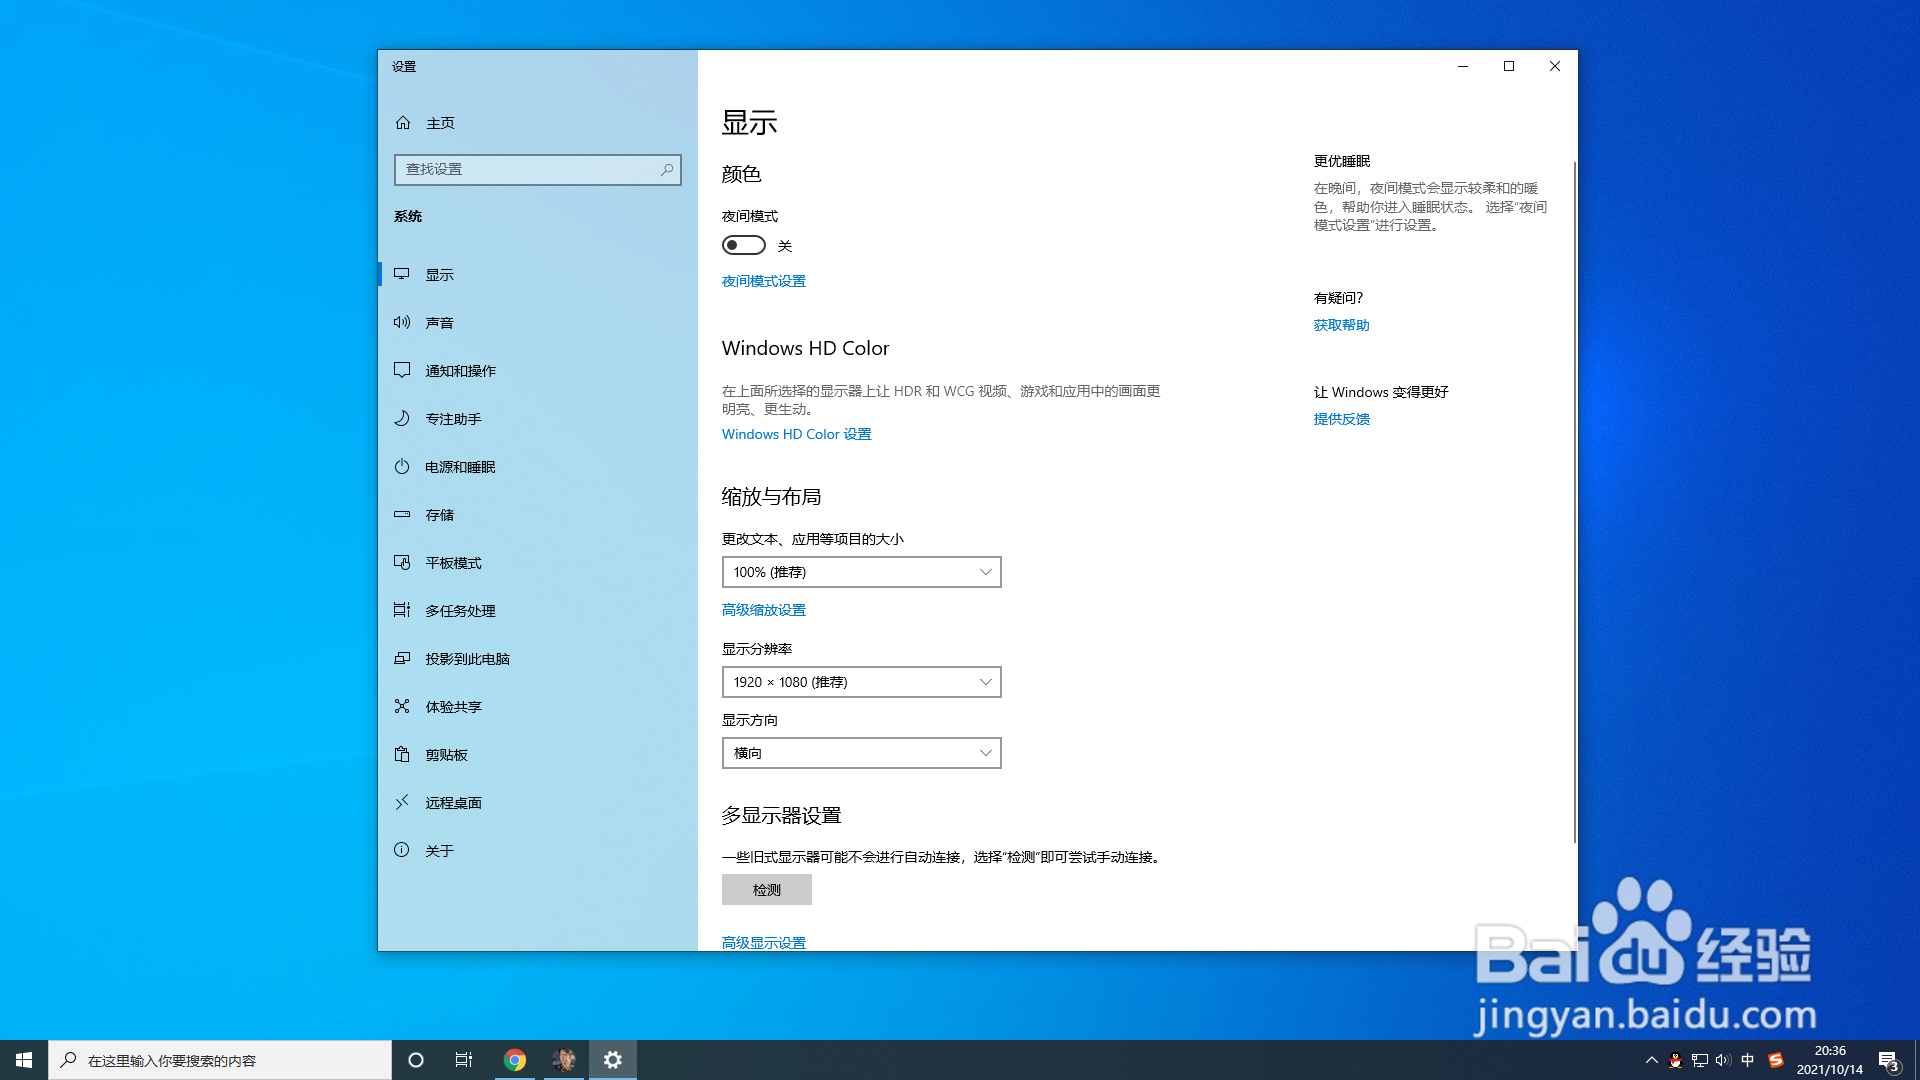The height and width of the screenshot is (1080, 1920).
Task: Click the settings page vertical scrollbar
Action: coord(1575,500)
